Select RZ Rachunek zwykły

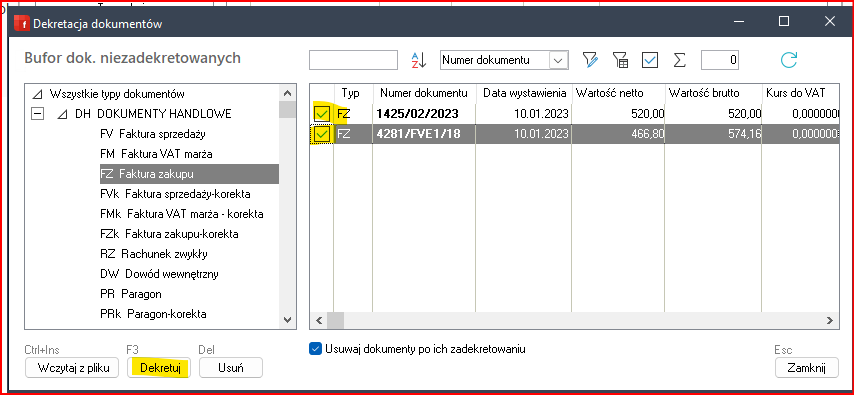point(154,254)
